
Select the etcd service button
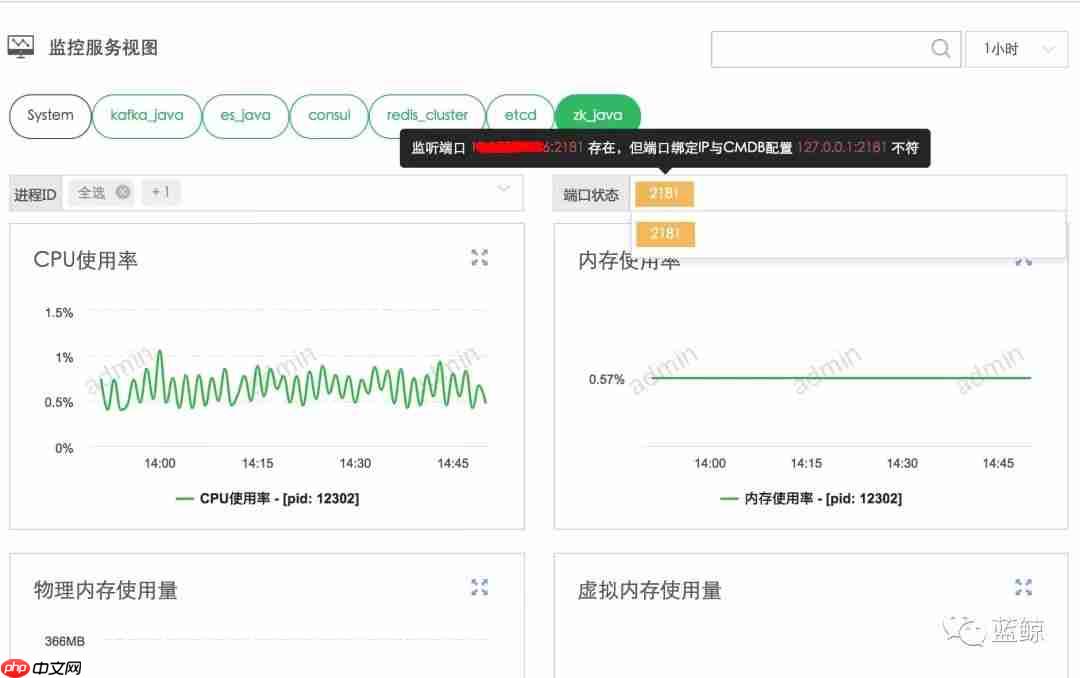click(519, 114)
